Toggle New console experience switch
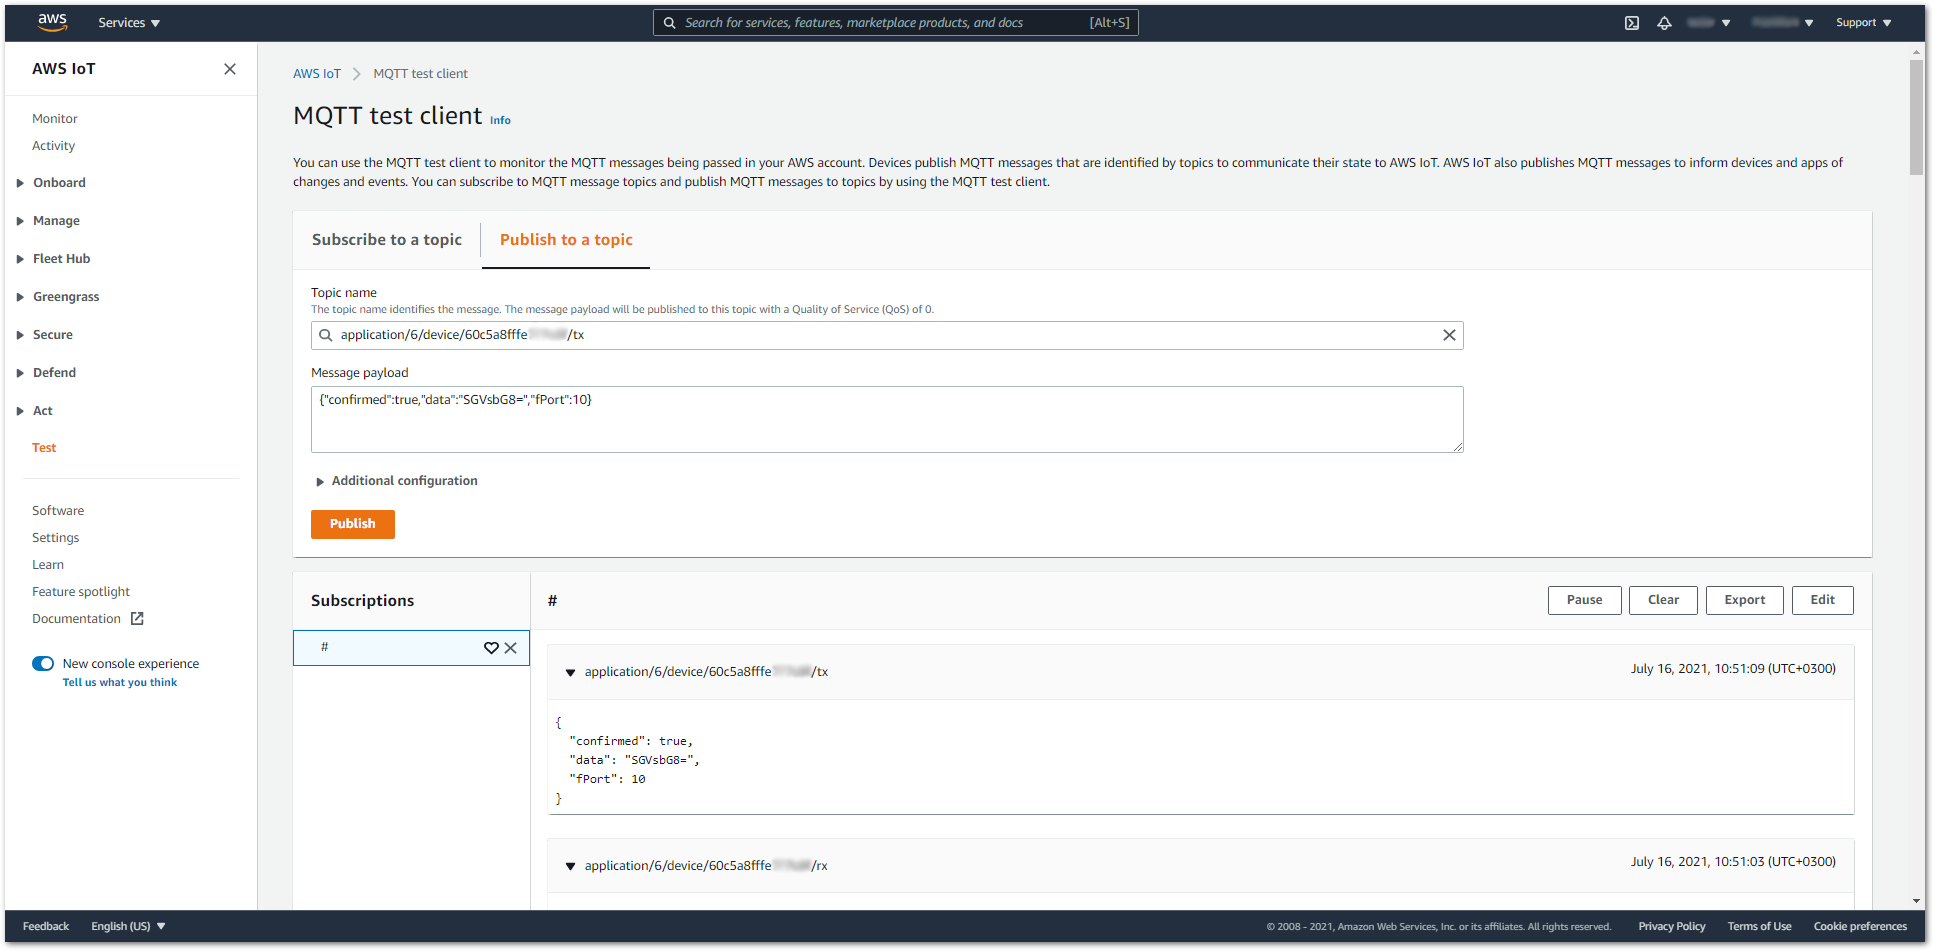The image size is (1934, 951). point(43,664)
